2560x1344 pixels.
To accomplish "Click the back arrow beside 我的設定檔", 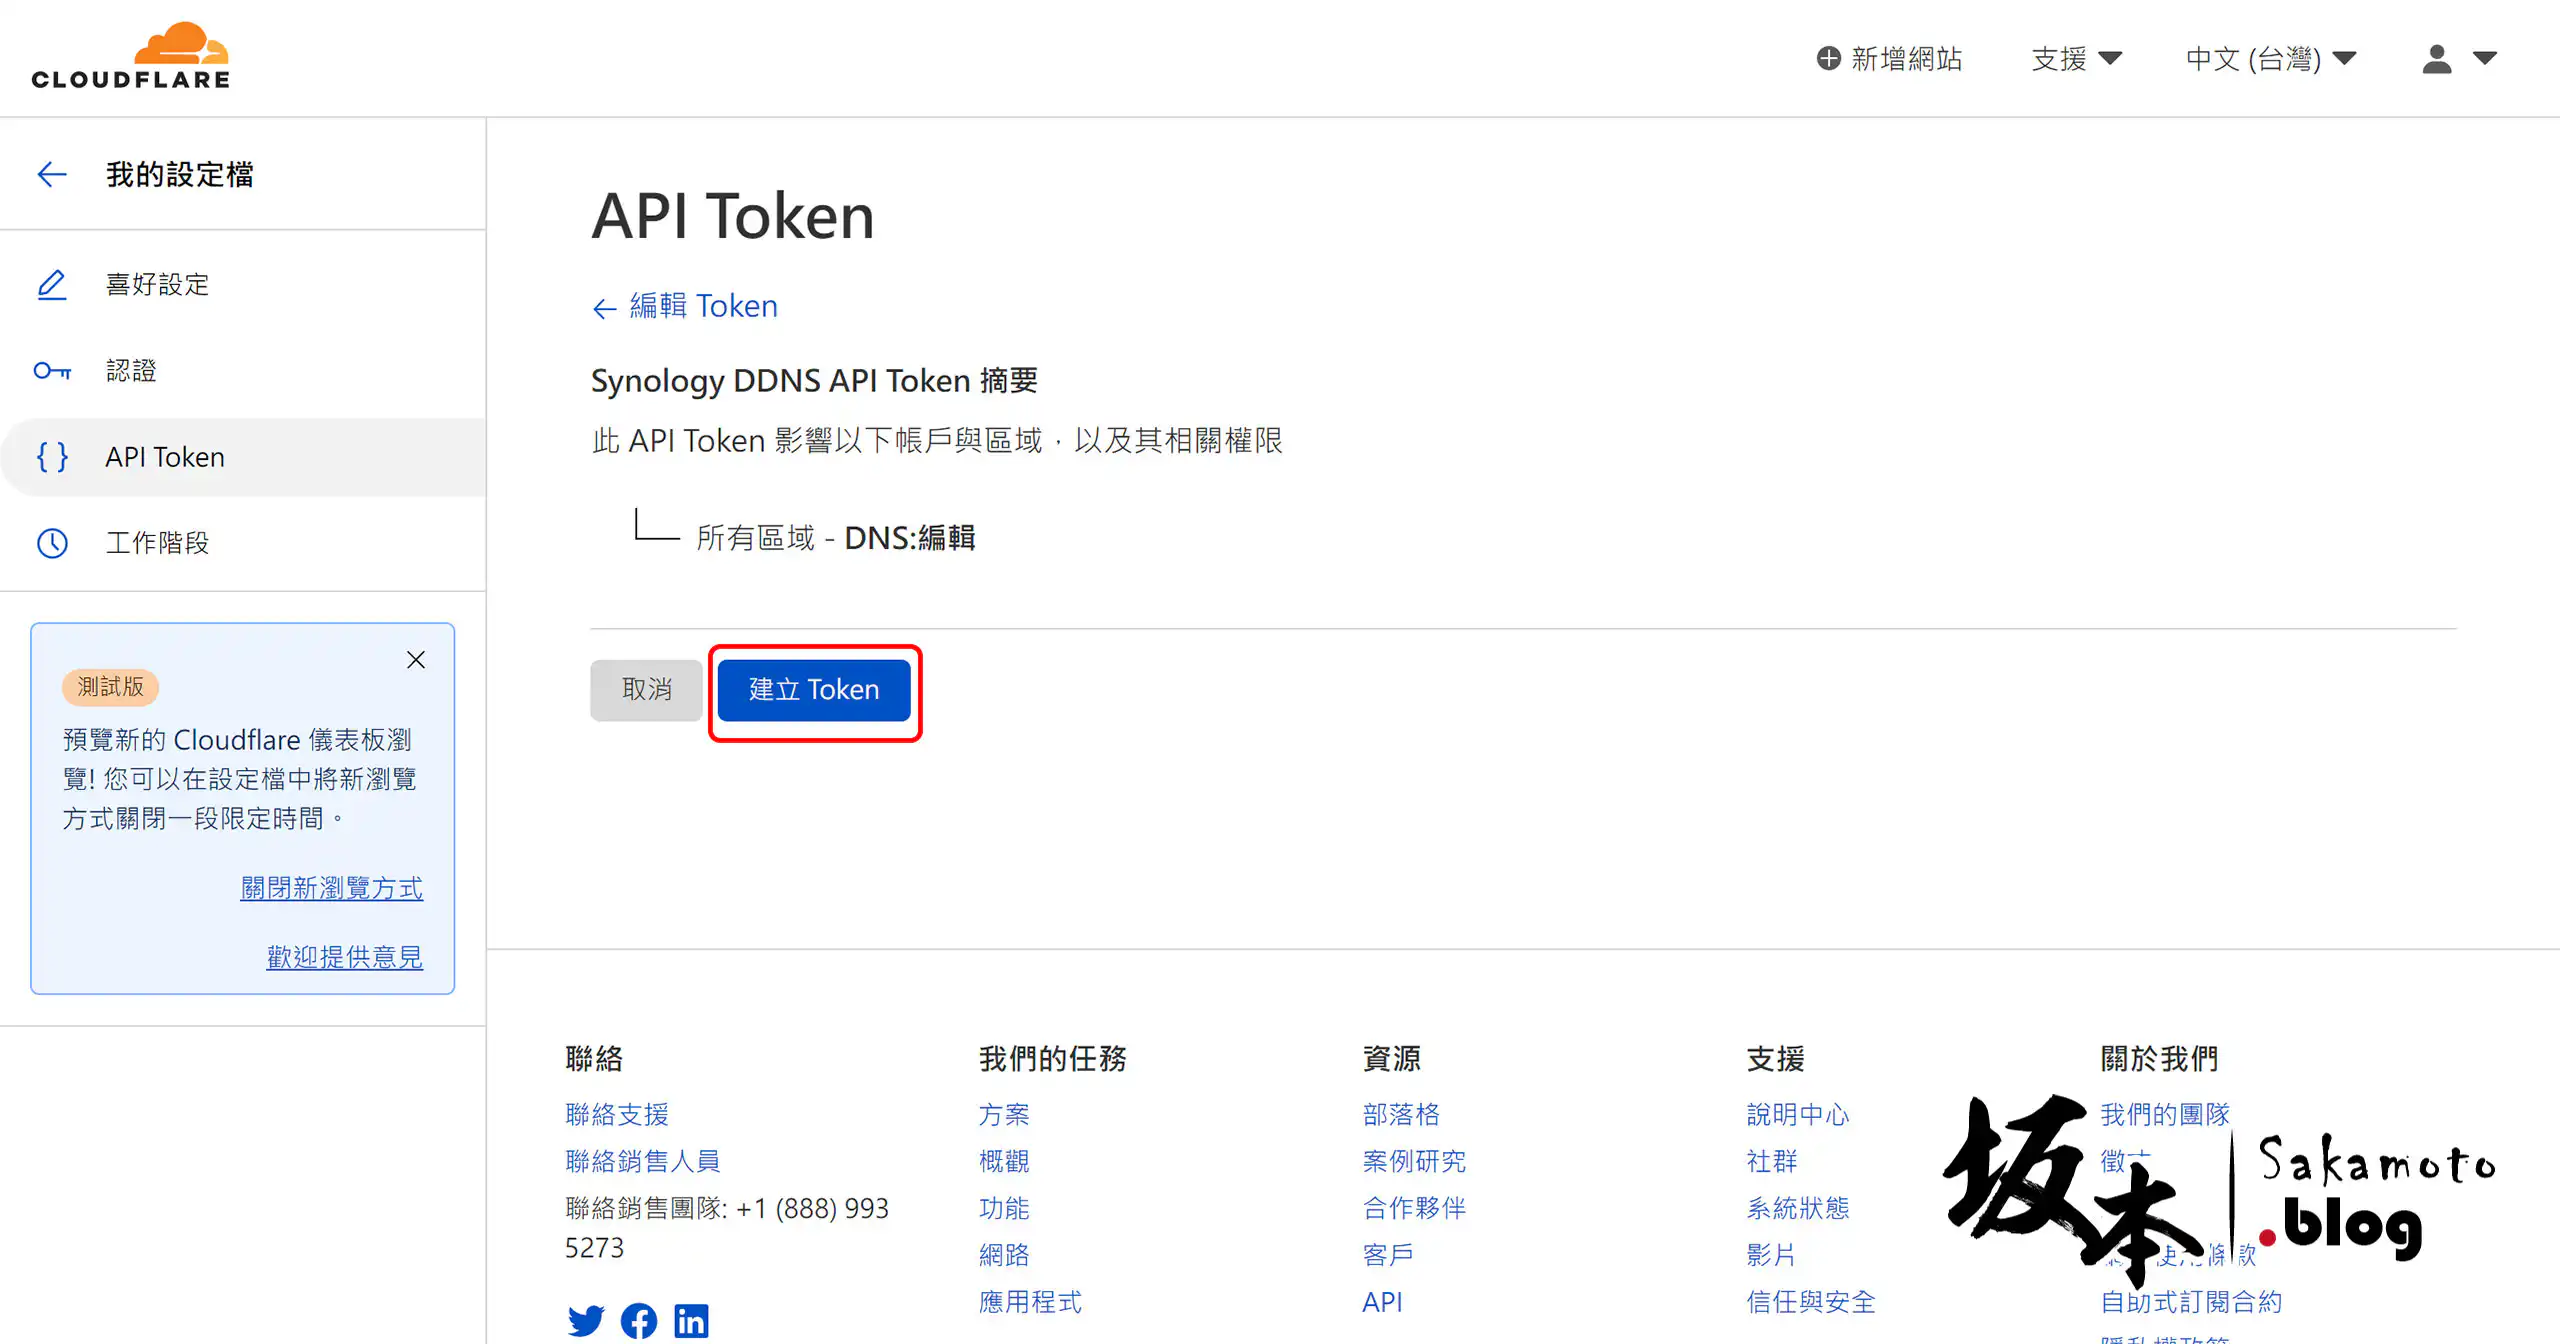I will (52, 174).
